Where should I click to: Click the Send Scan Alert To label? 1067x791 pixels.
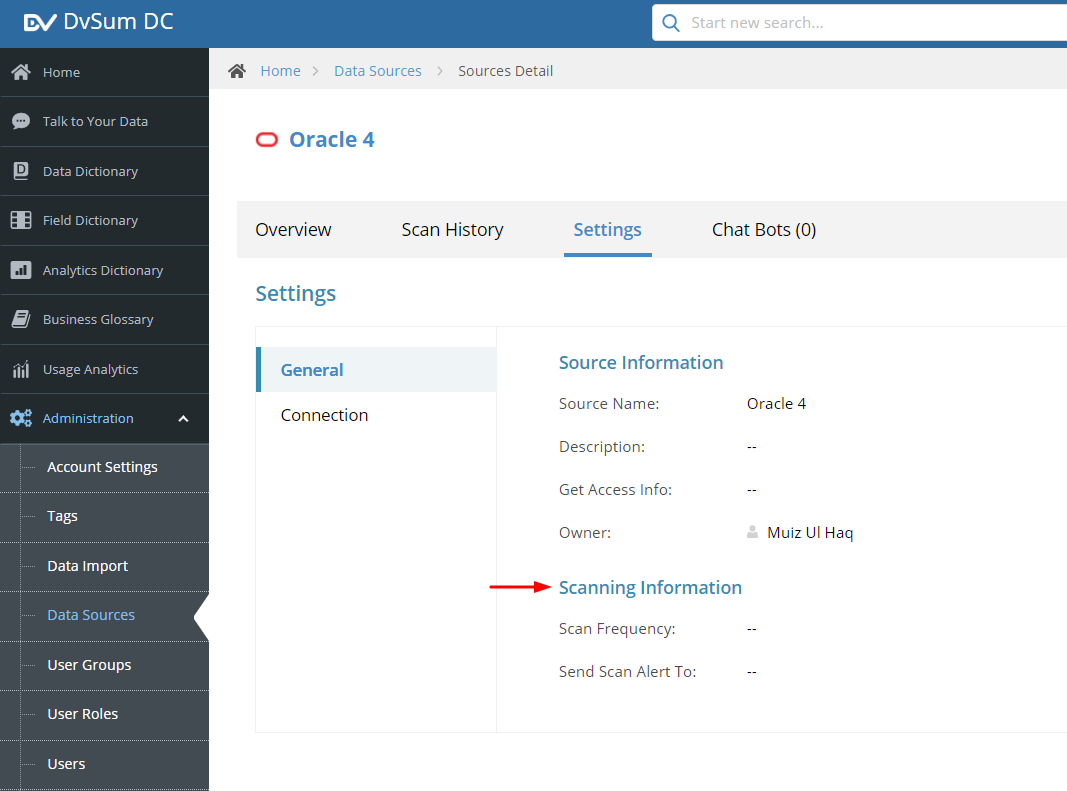pyautogui.click(x=627, y=672)
